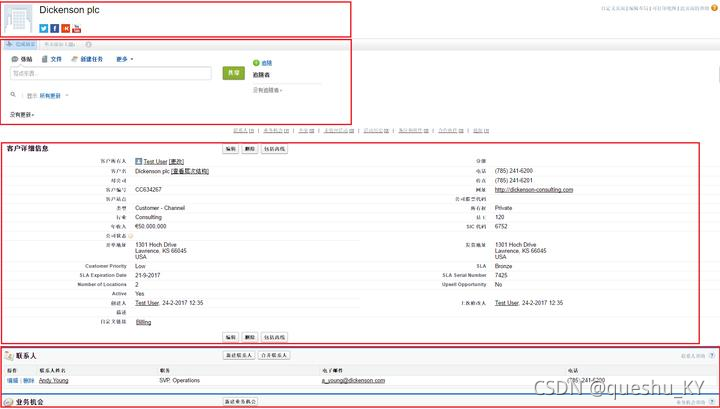
Task: Click the Contacts section help icon
Action: click(x=712, y=356)
